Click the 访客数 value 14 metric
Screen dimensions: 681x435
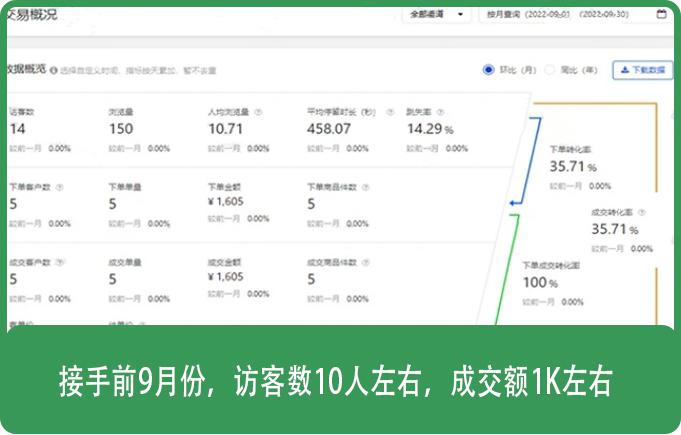pos(18,129)
